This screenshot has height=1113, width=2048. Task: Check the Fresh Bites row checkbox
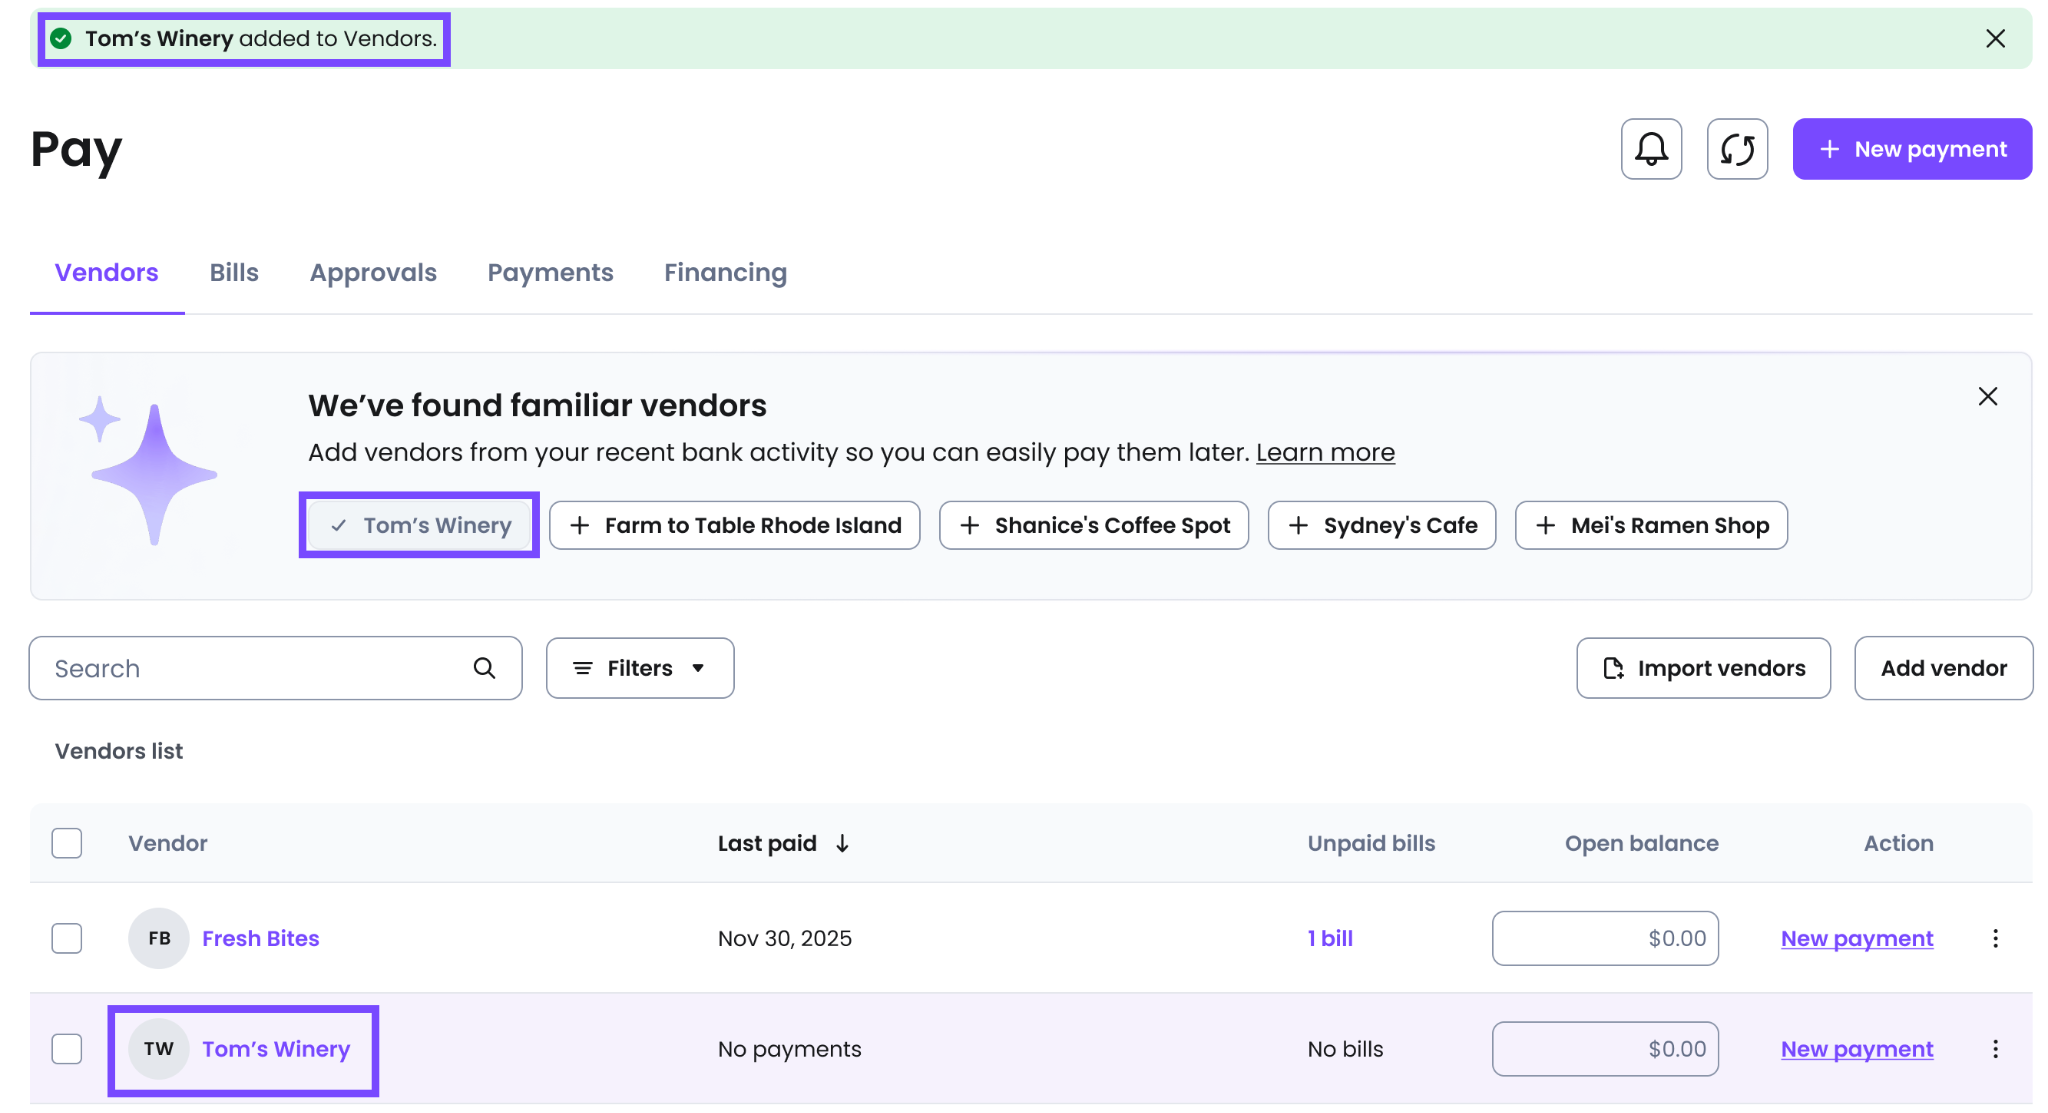point(67,938)
